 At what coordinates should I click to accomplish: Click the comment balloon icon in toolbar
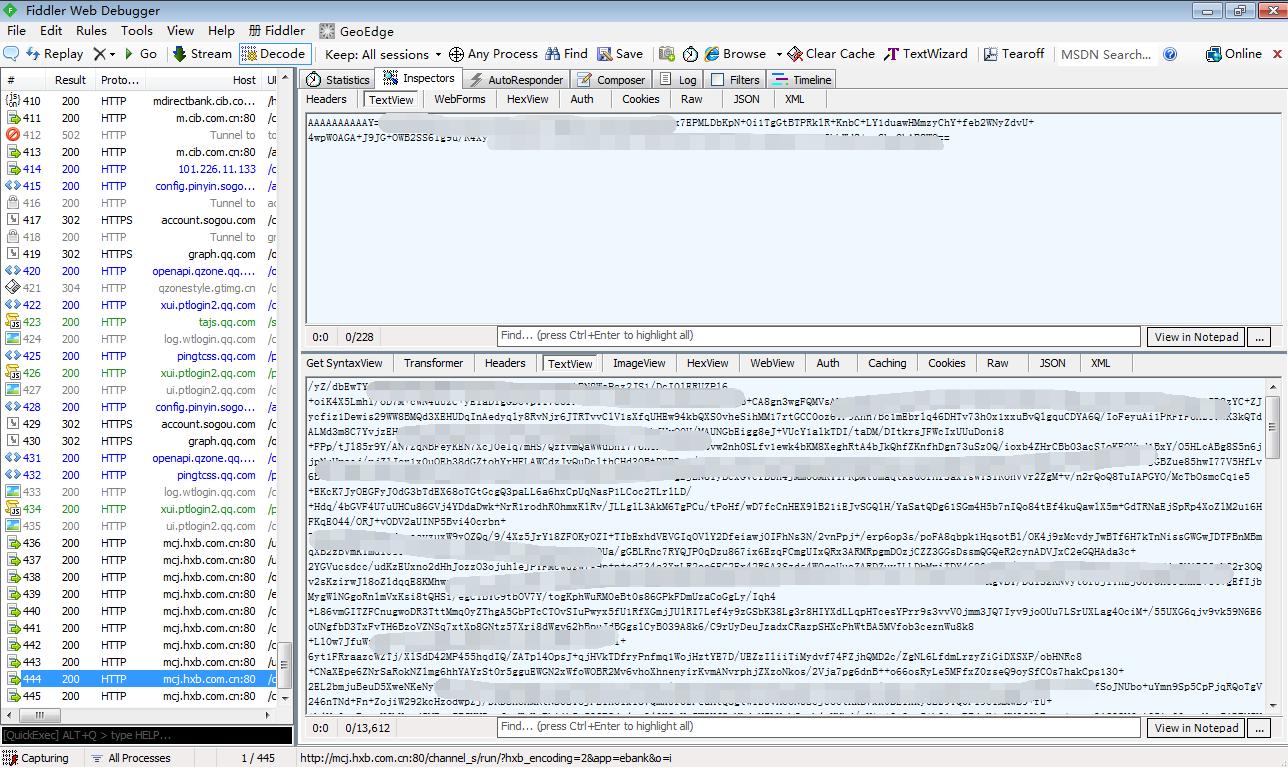[12, 54]
